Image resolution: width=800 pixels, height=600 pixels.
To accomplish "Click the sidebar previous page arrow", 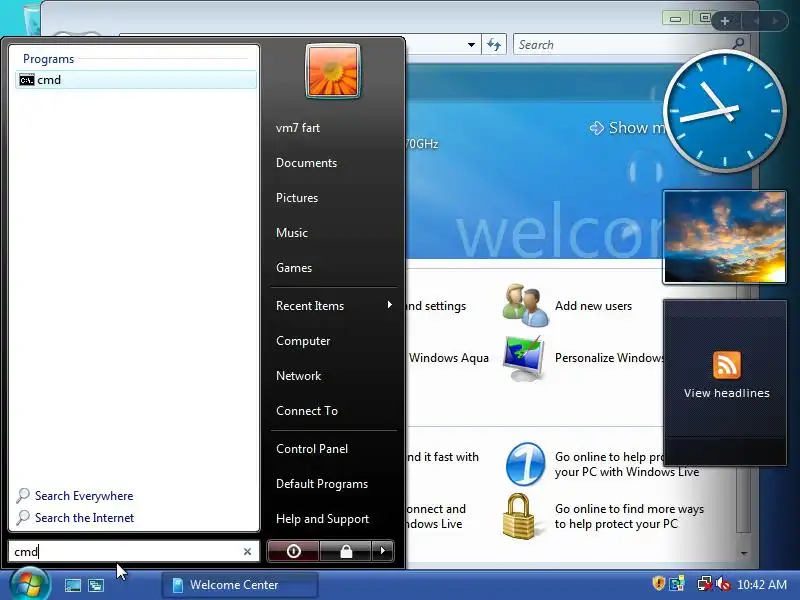I will [x=756, y=21].
